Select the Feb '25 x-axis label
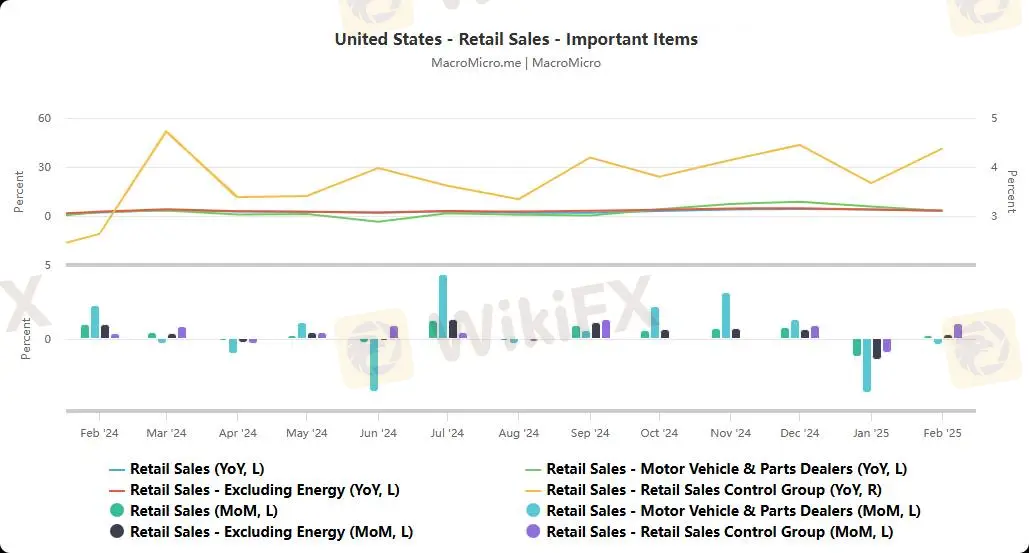Screen dimensions: 1029x553 (940, 433)
